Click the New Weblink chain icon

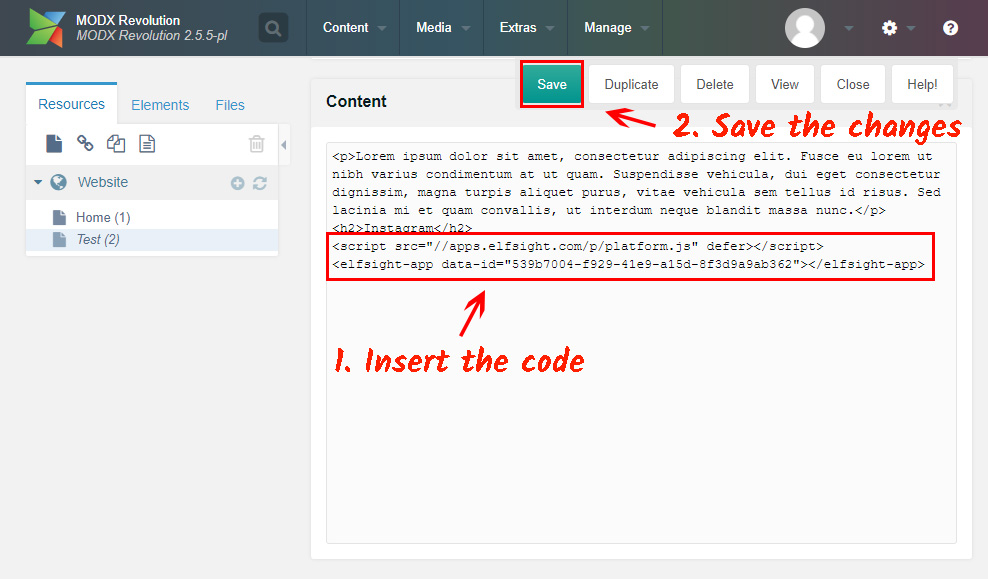pyautogui.click(x=85, y=144)
